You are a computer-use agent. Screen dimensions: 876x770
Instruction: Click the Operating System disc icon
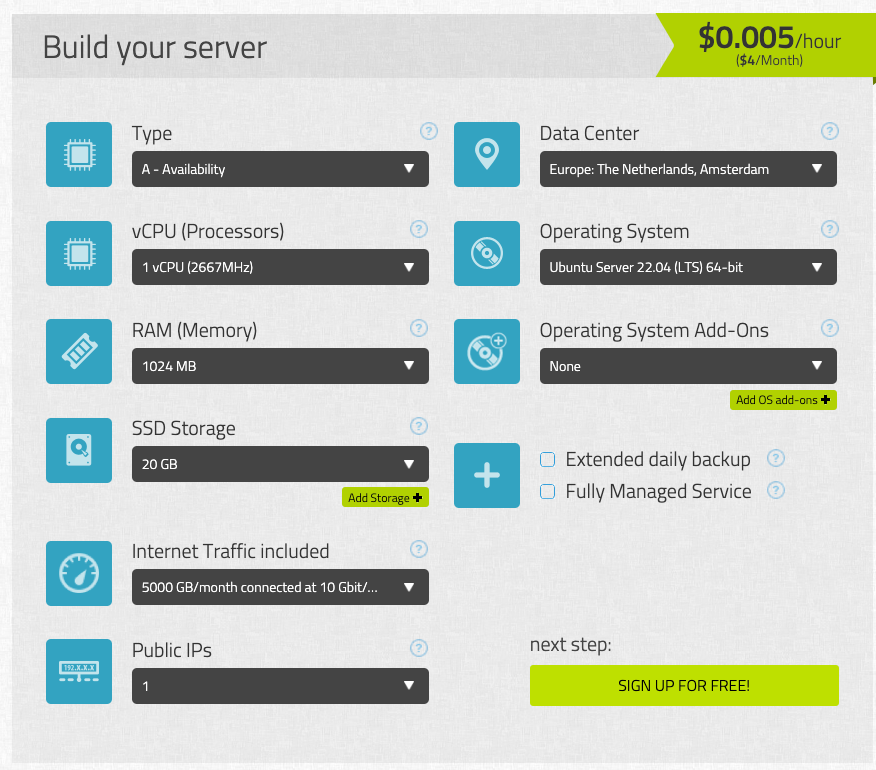[x=487, y=253]
